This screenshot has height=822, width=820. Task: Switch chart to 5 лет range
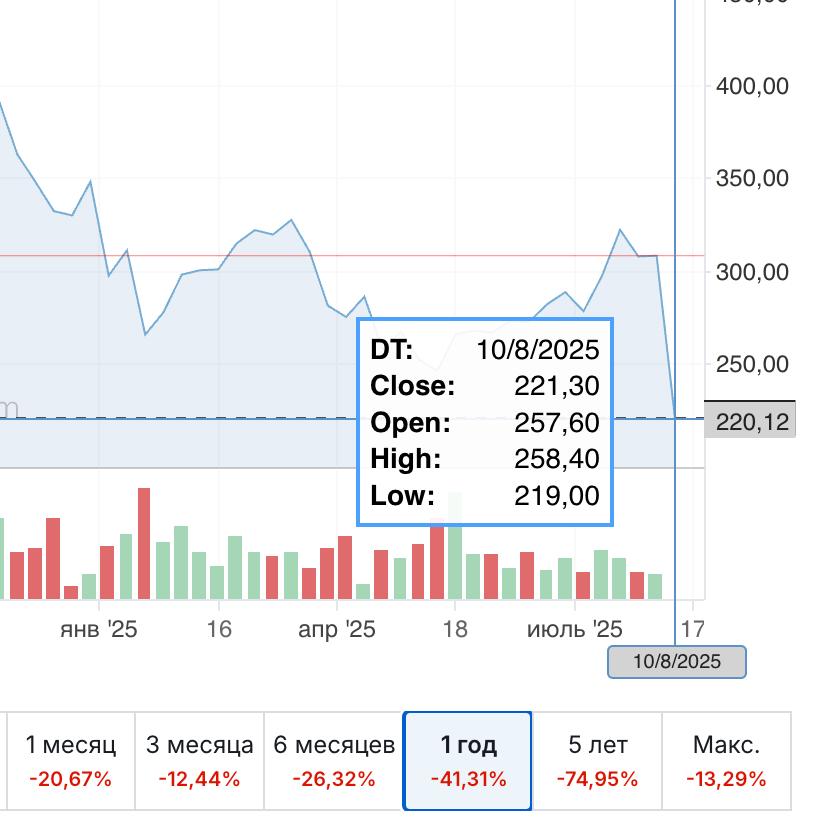tap(597, 761)
